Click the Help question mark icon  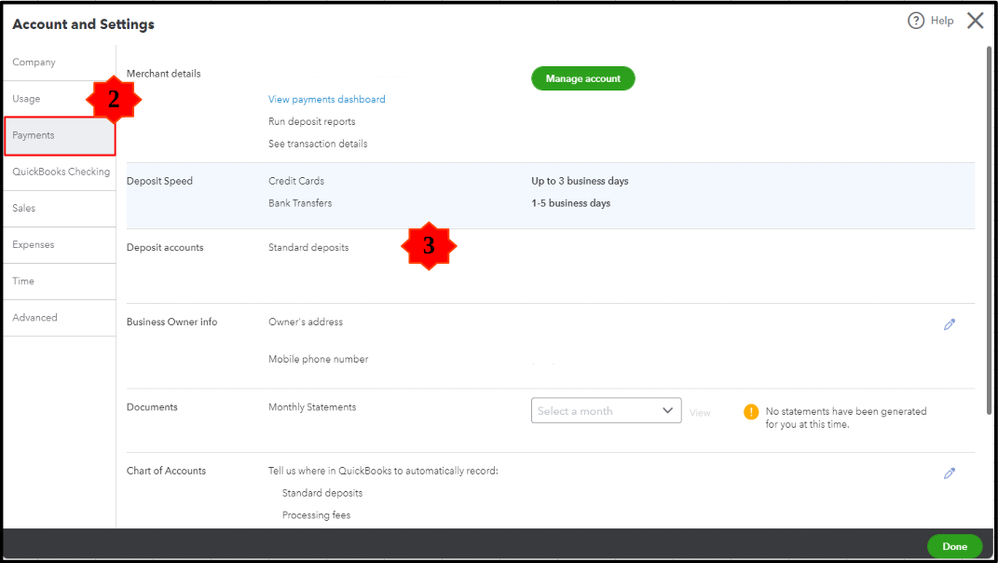915,21
